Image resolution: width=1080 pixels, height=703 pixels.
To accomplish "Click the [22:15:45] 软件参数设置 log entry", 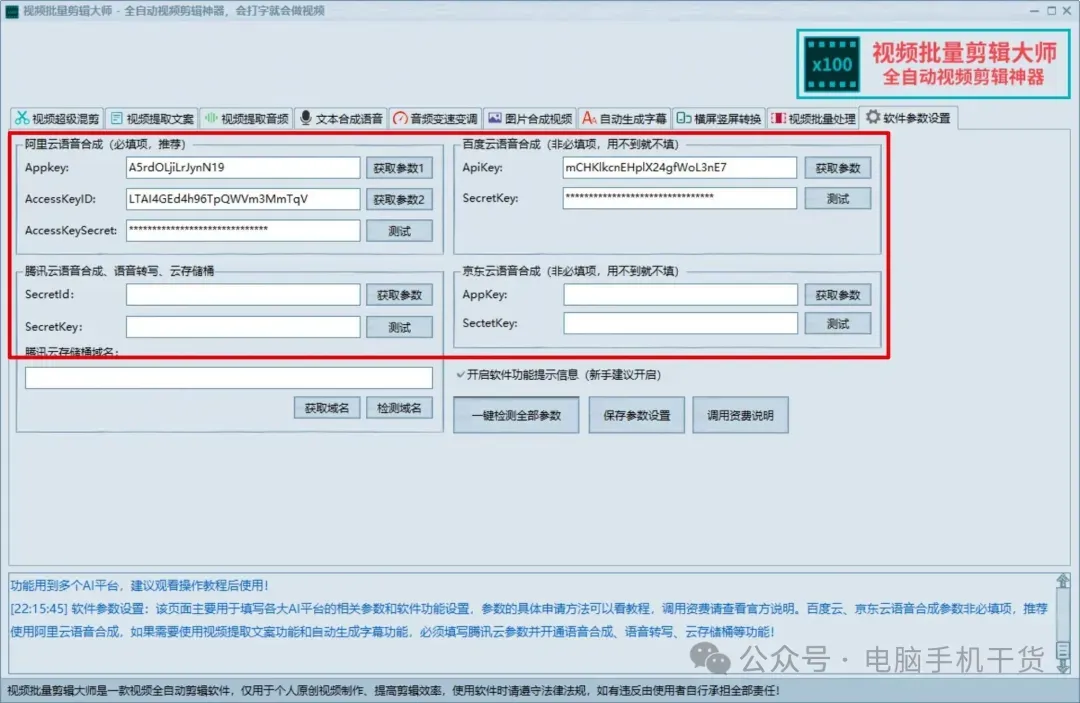I will click(529, 620).
